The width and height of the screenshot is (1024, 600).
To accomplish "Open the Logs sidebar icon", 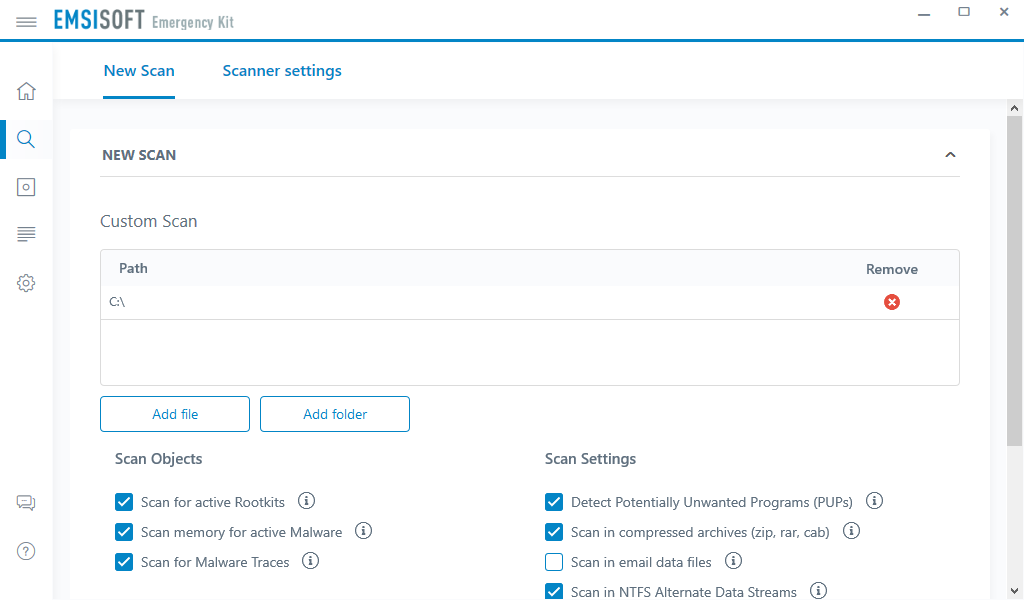I will tap(26, 234).
